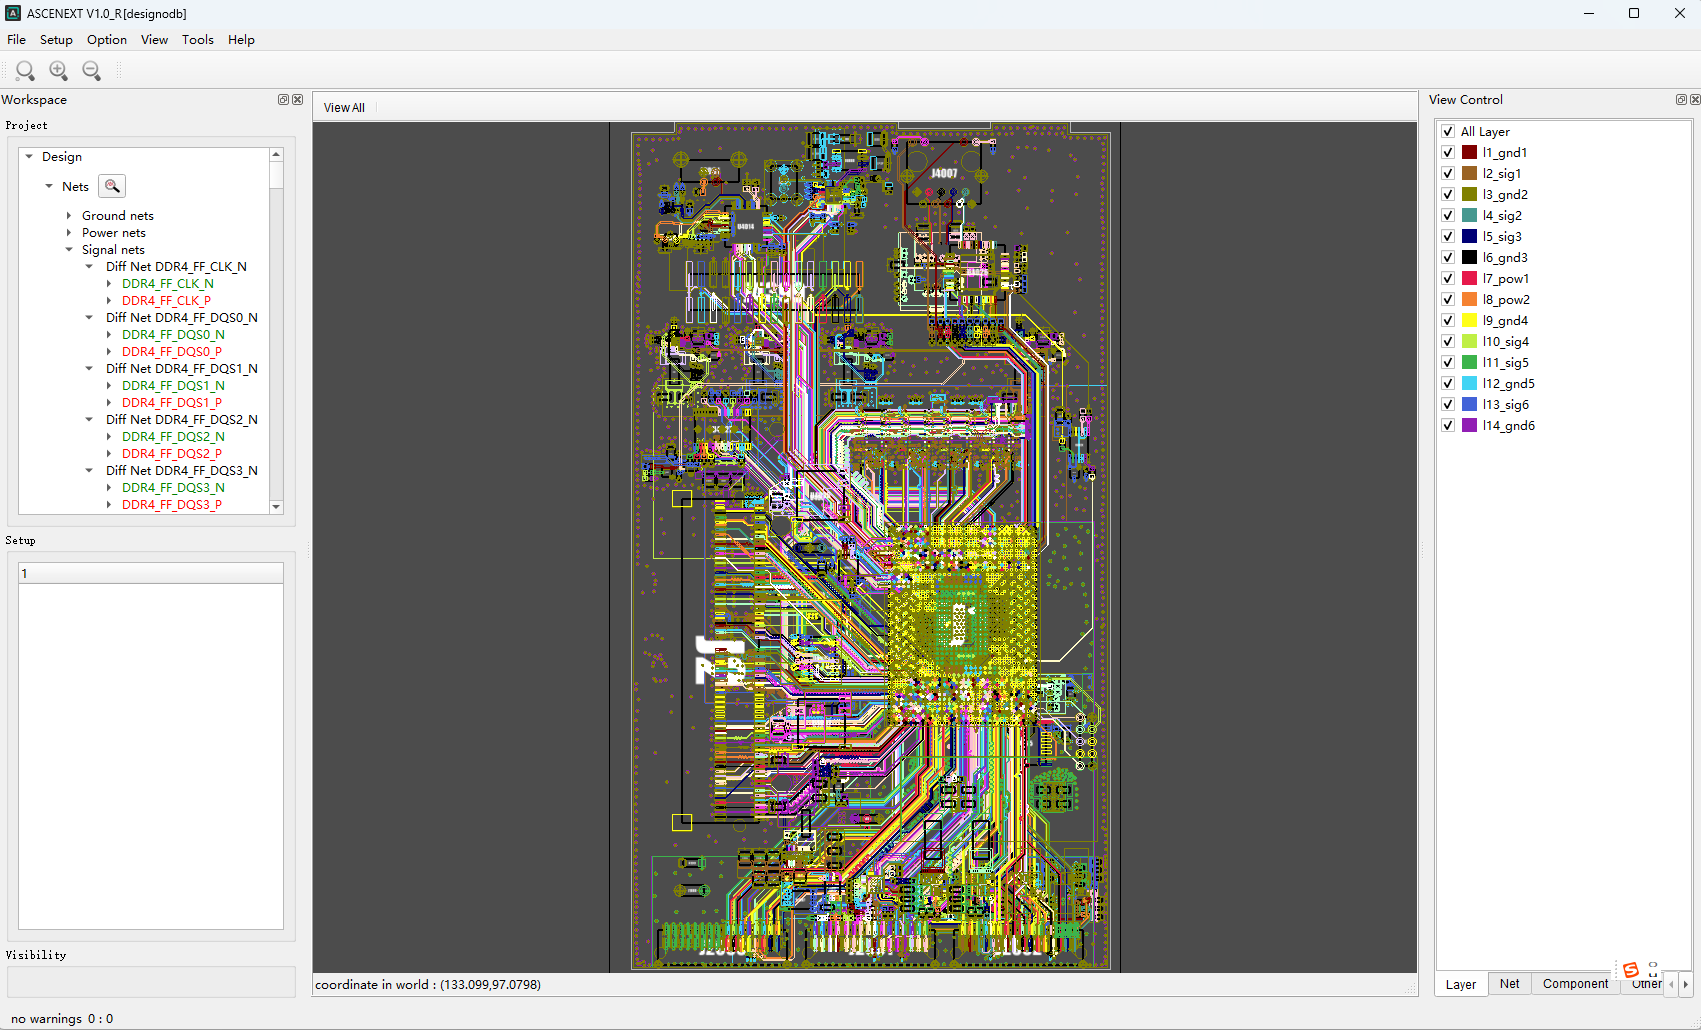Collapse Diff Net DDR4_FF_CLK_N group
Viewport: 1701px width, 1030px height.
tap(89, 267)
